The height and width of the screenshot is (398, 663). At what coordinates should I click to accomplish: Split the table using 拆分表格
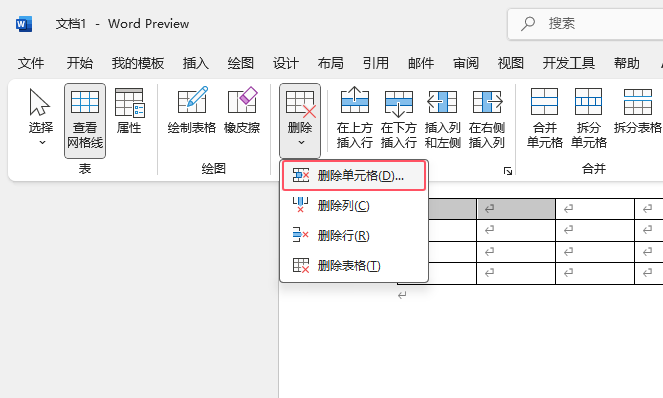[638, 111]
